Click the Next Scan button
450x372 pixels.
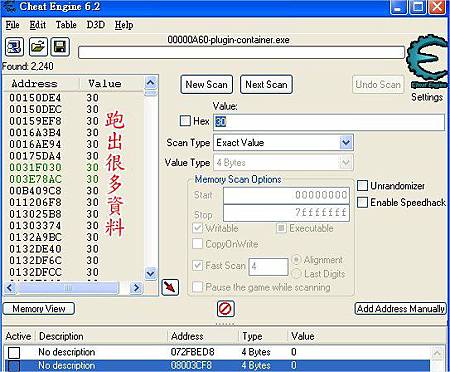tap(266, 84)
